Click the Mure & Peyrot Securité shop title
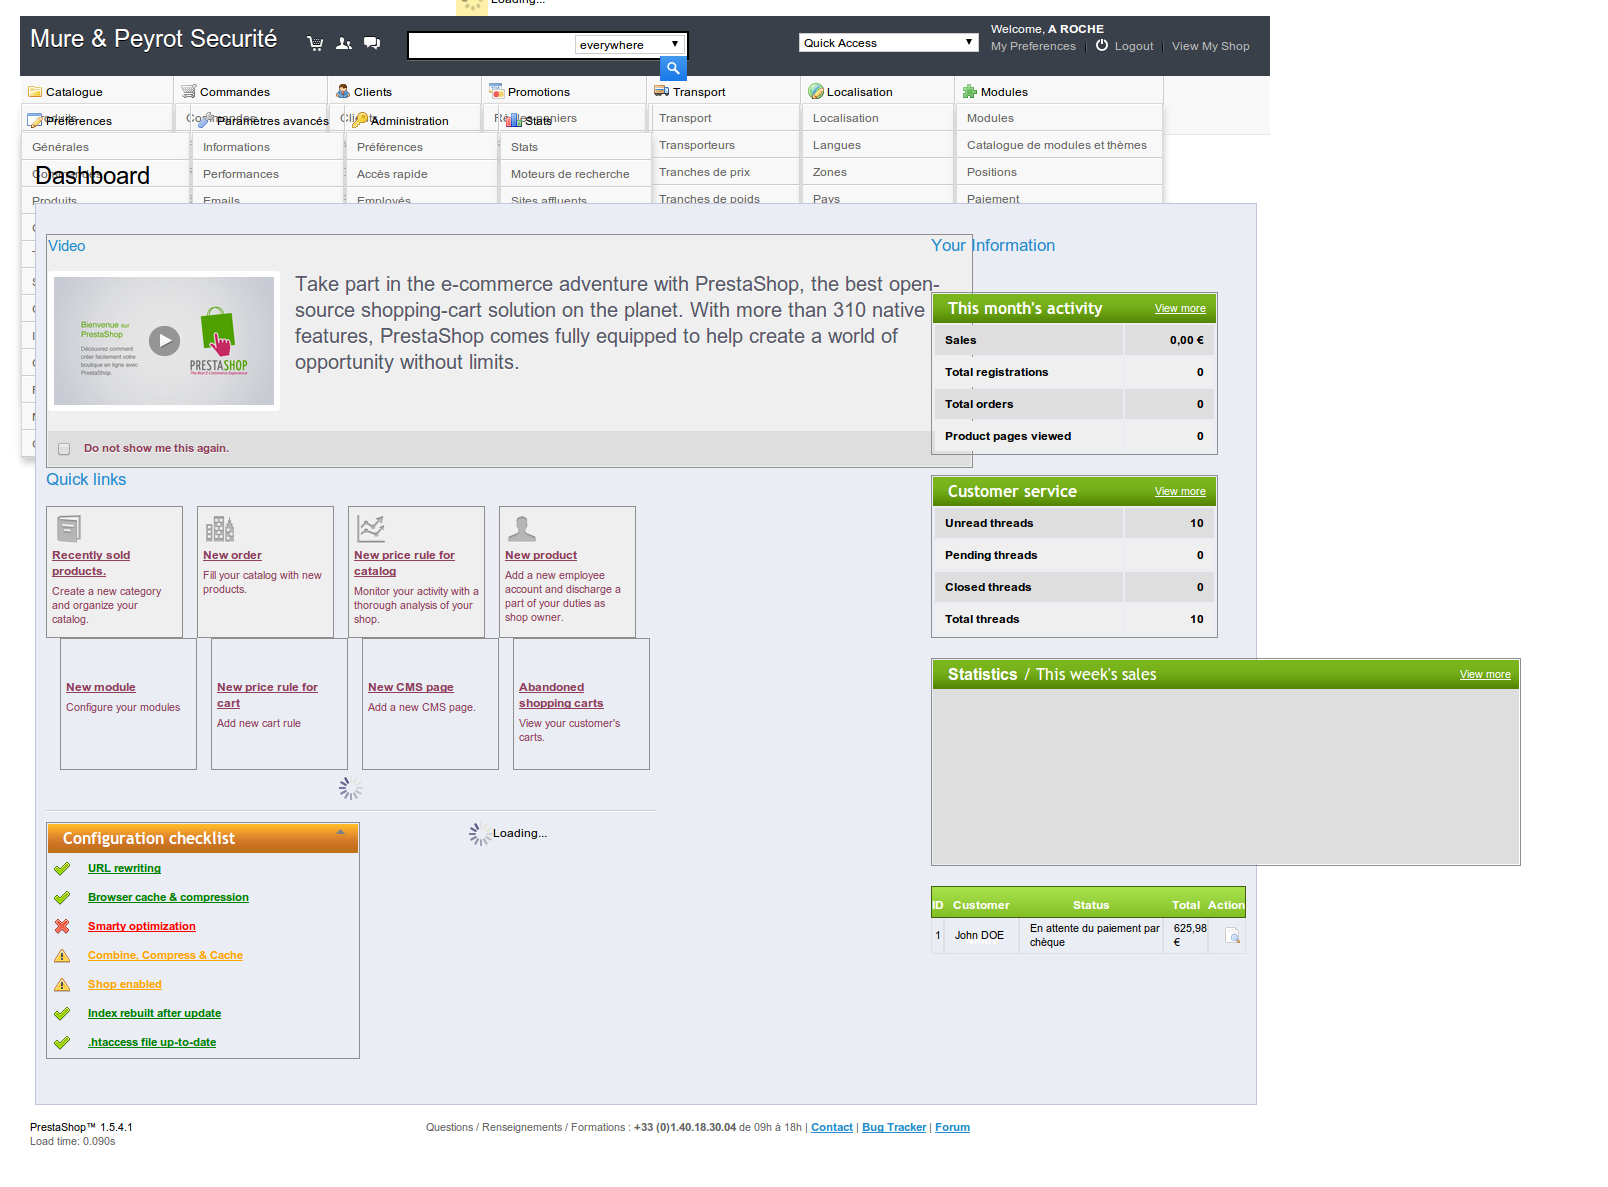The height and width of the screenshot is (1187, 1608). pyautogui.click(x=153, y=39)
